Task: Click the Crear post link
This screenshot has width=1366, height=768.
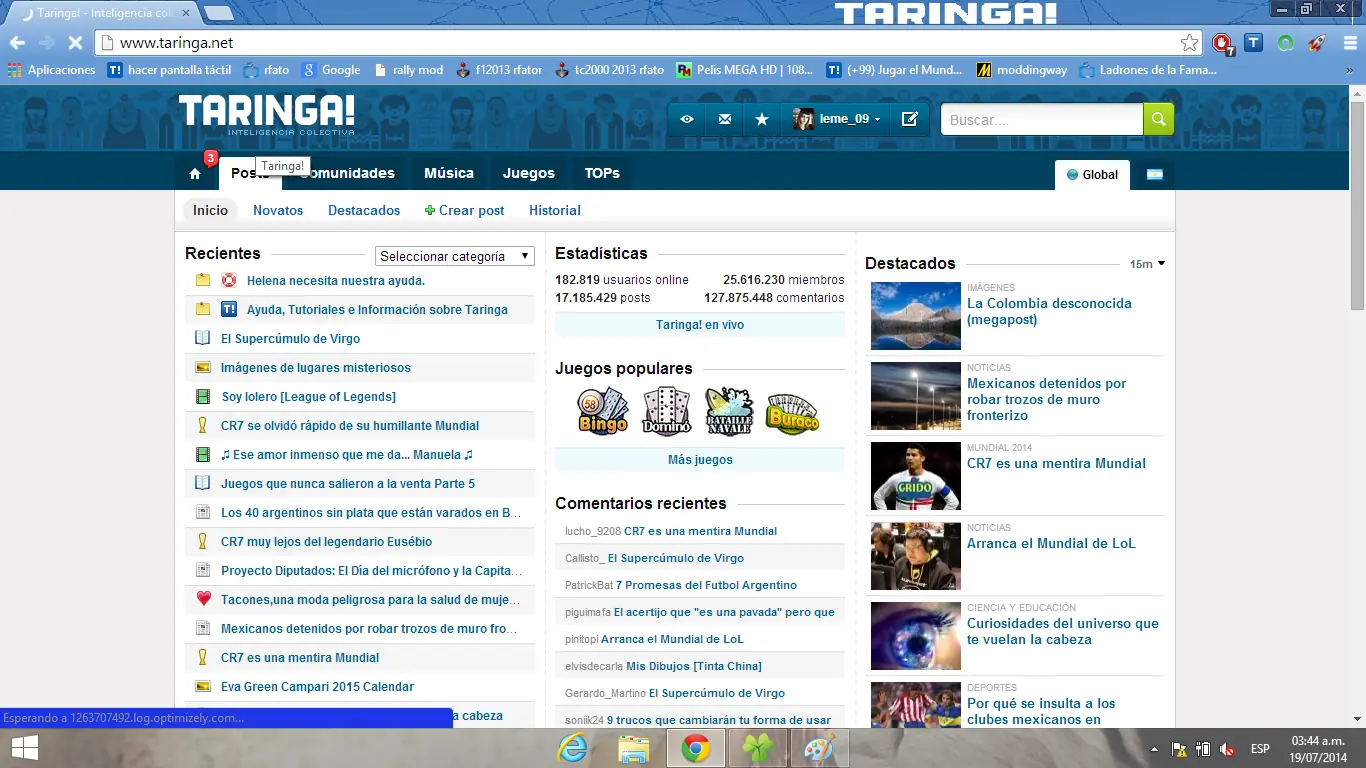Action: tap(465, 210)
